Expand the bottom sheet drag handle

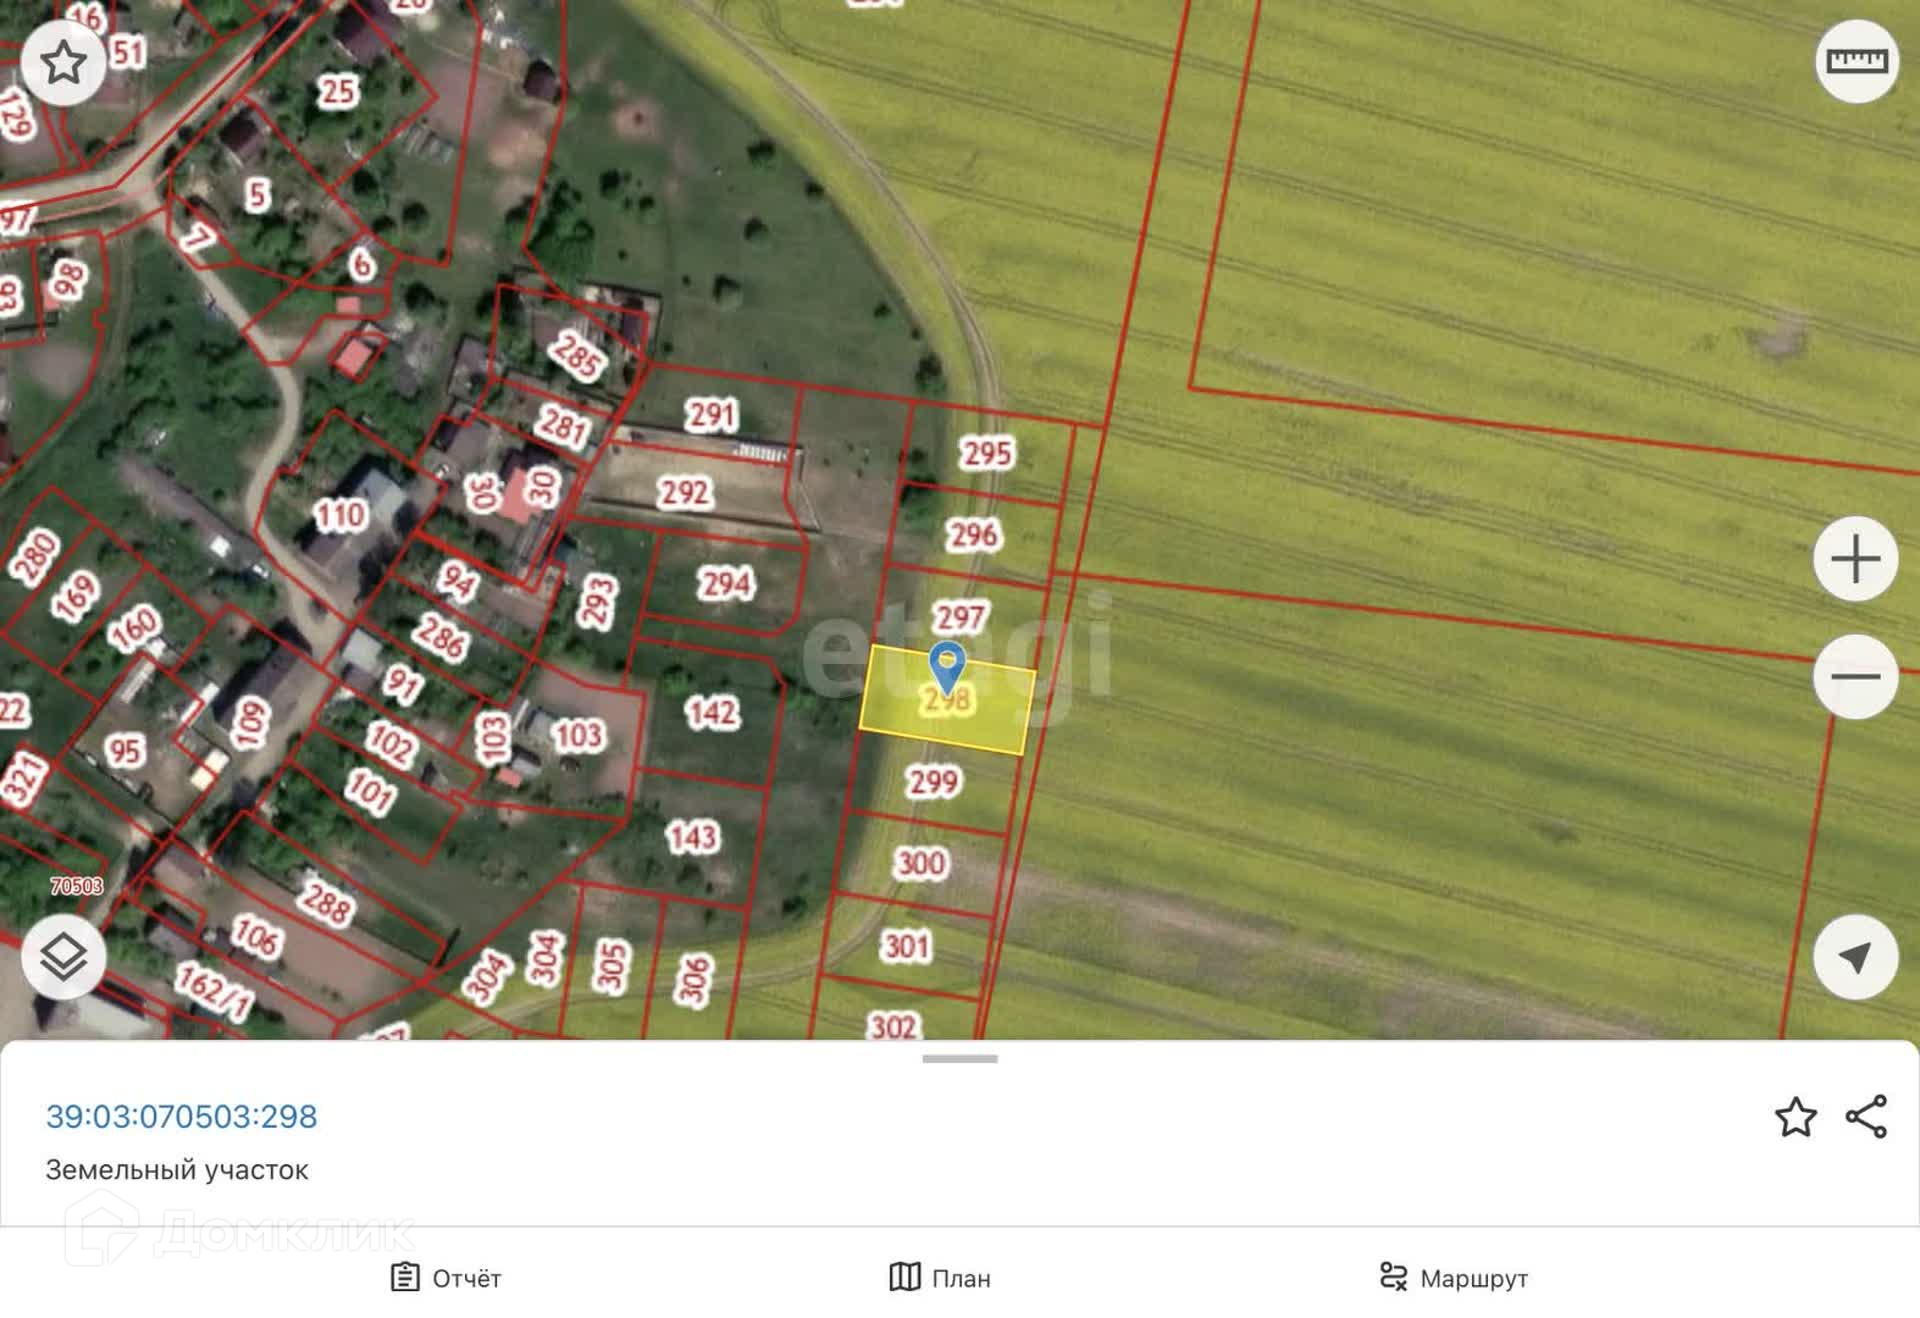(x=959, y=1058)
